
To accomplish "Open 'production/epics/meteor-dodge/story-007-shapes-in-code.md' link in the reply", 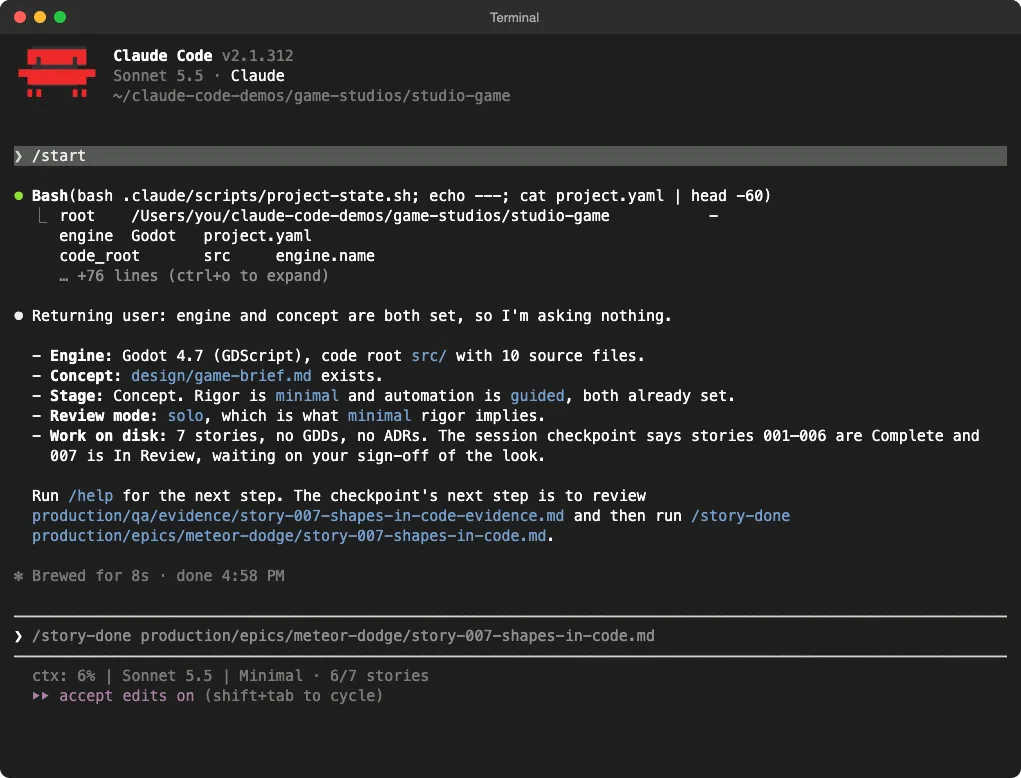I will 288,536.
